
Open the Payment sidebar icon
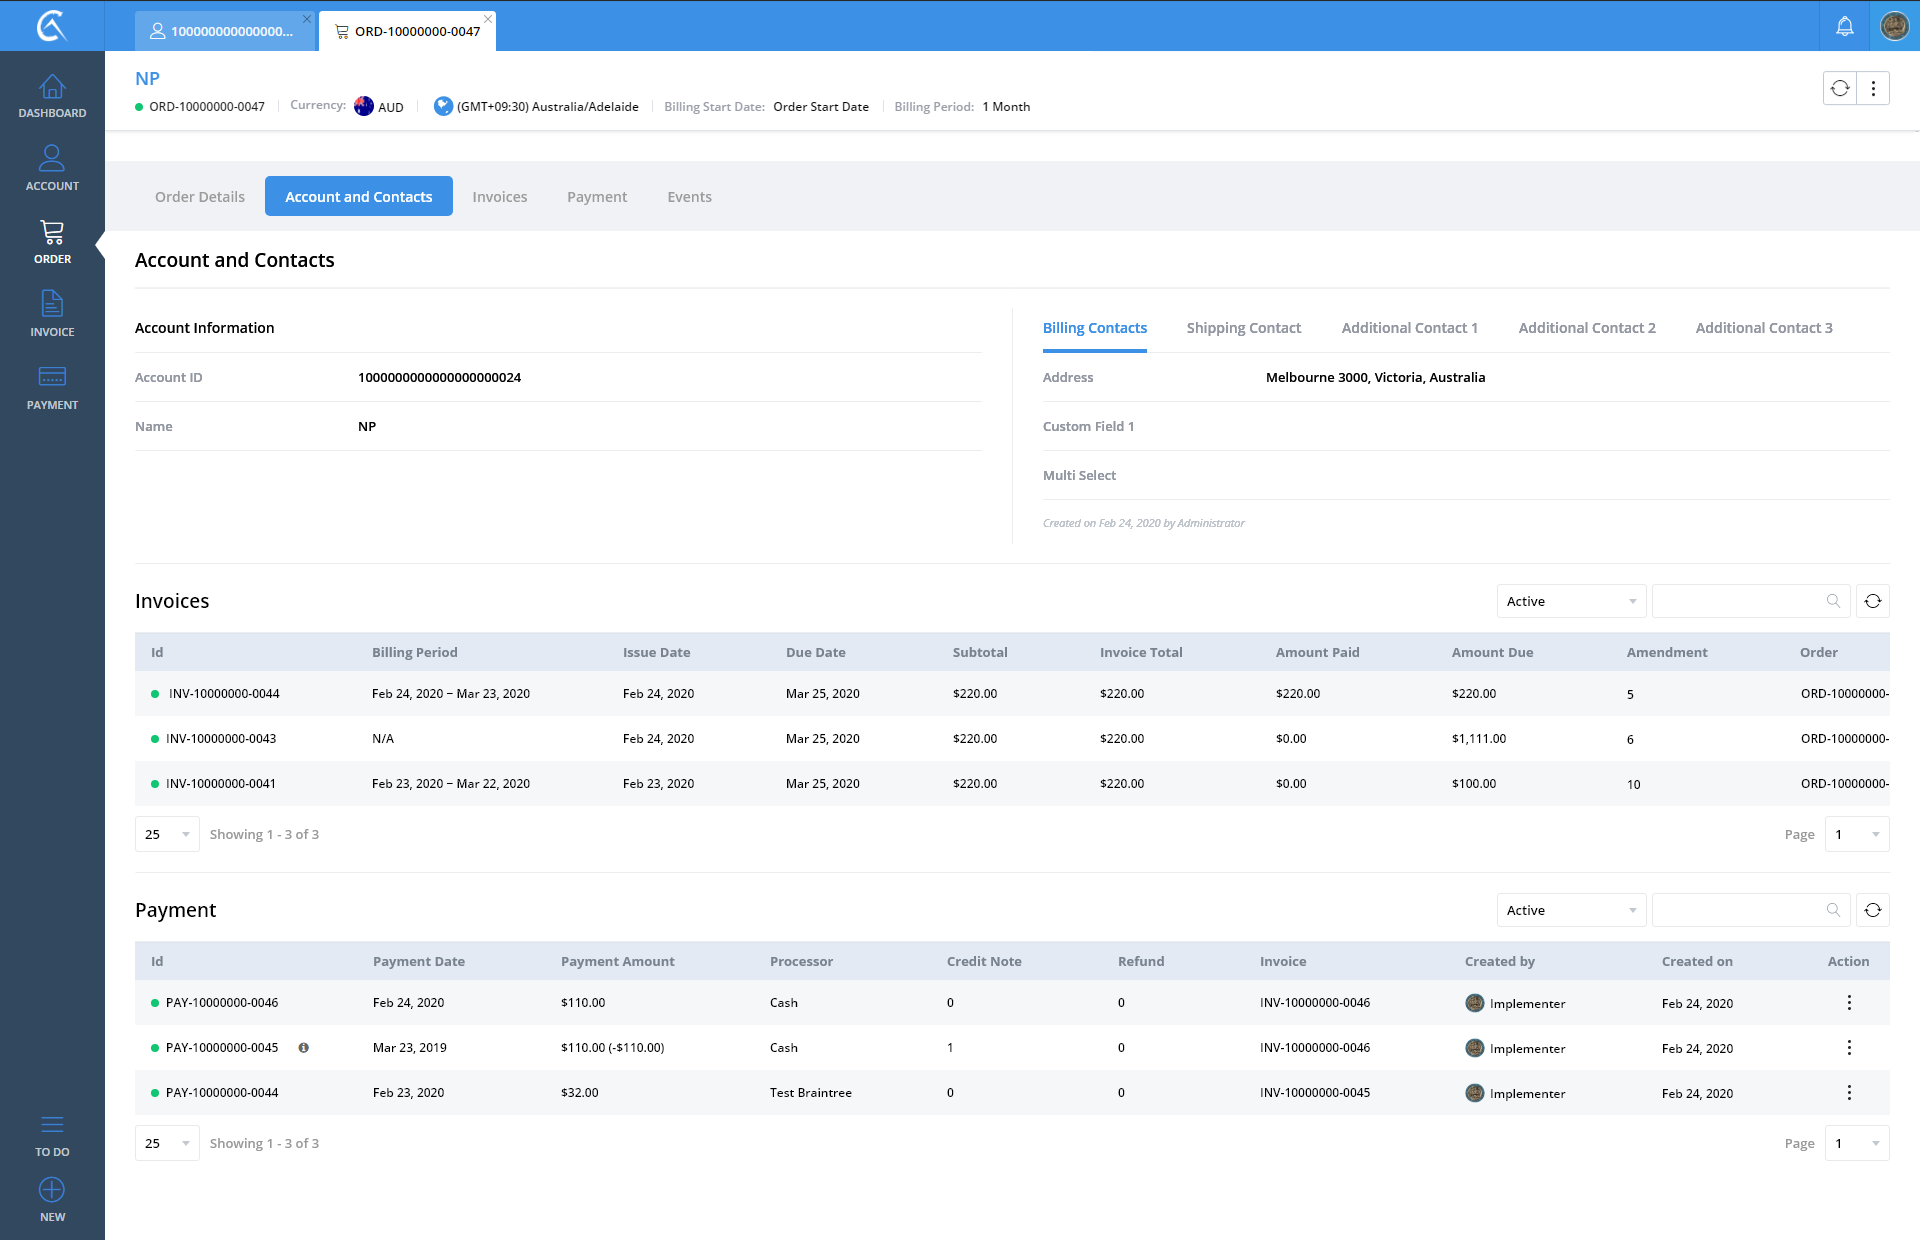coord(52,387)
